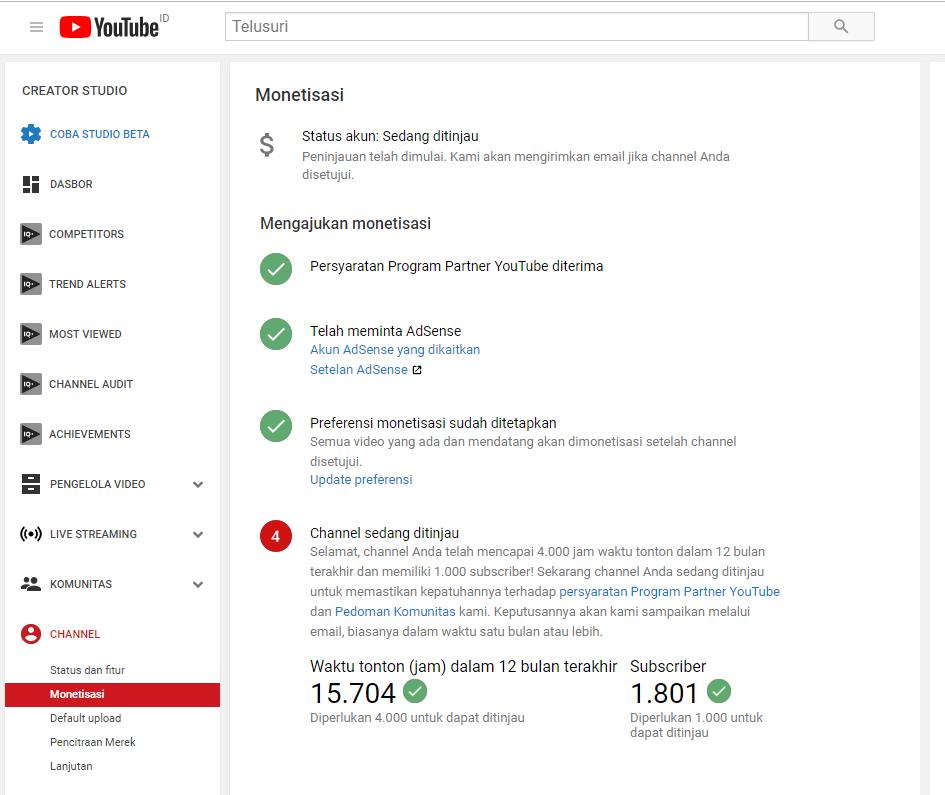Open Setelan AdSense link
945x795 pixels.
(x=359, y=369)
